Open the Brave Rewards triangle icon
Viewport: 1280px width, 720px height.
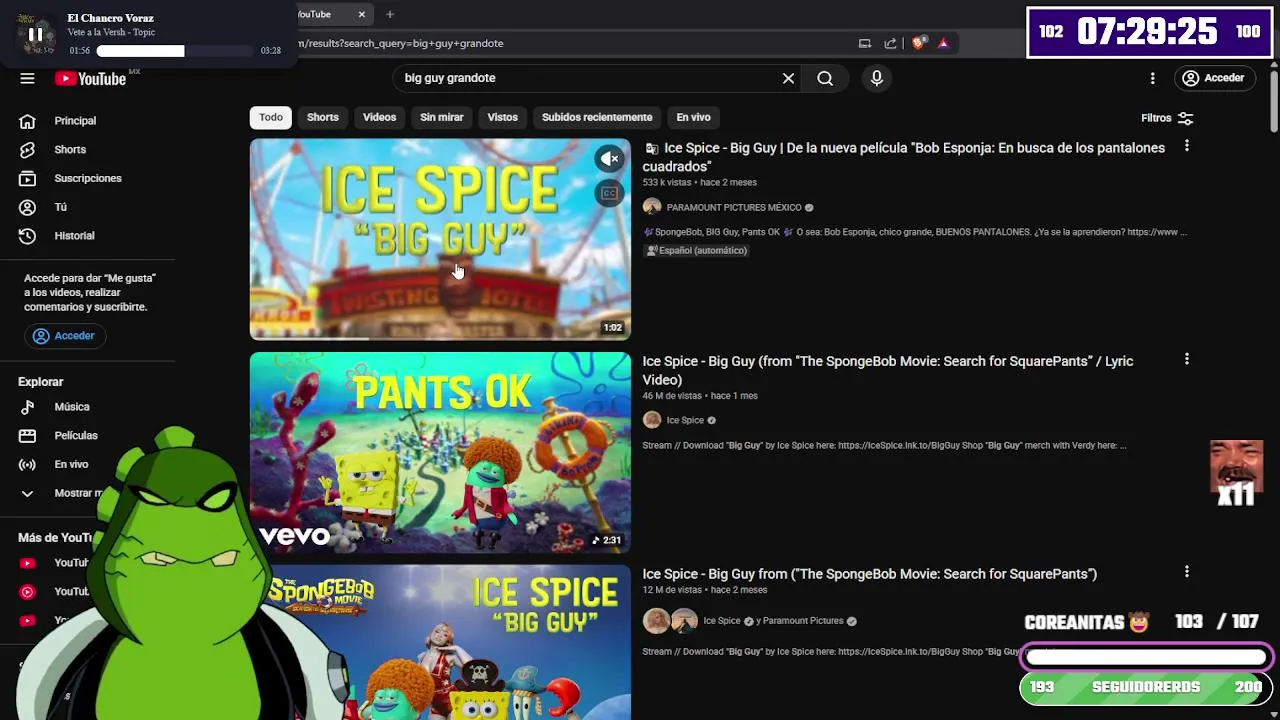[x=943, y=43]
